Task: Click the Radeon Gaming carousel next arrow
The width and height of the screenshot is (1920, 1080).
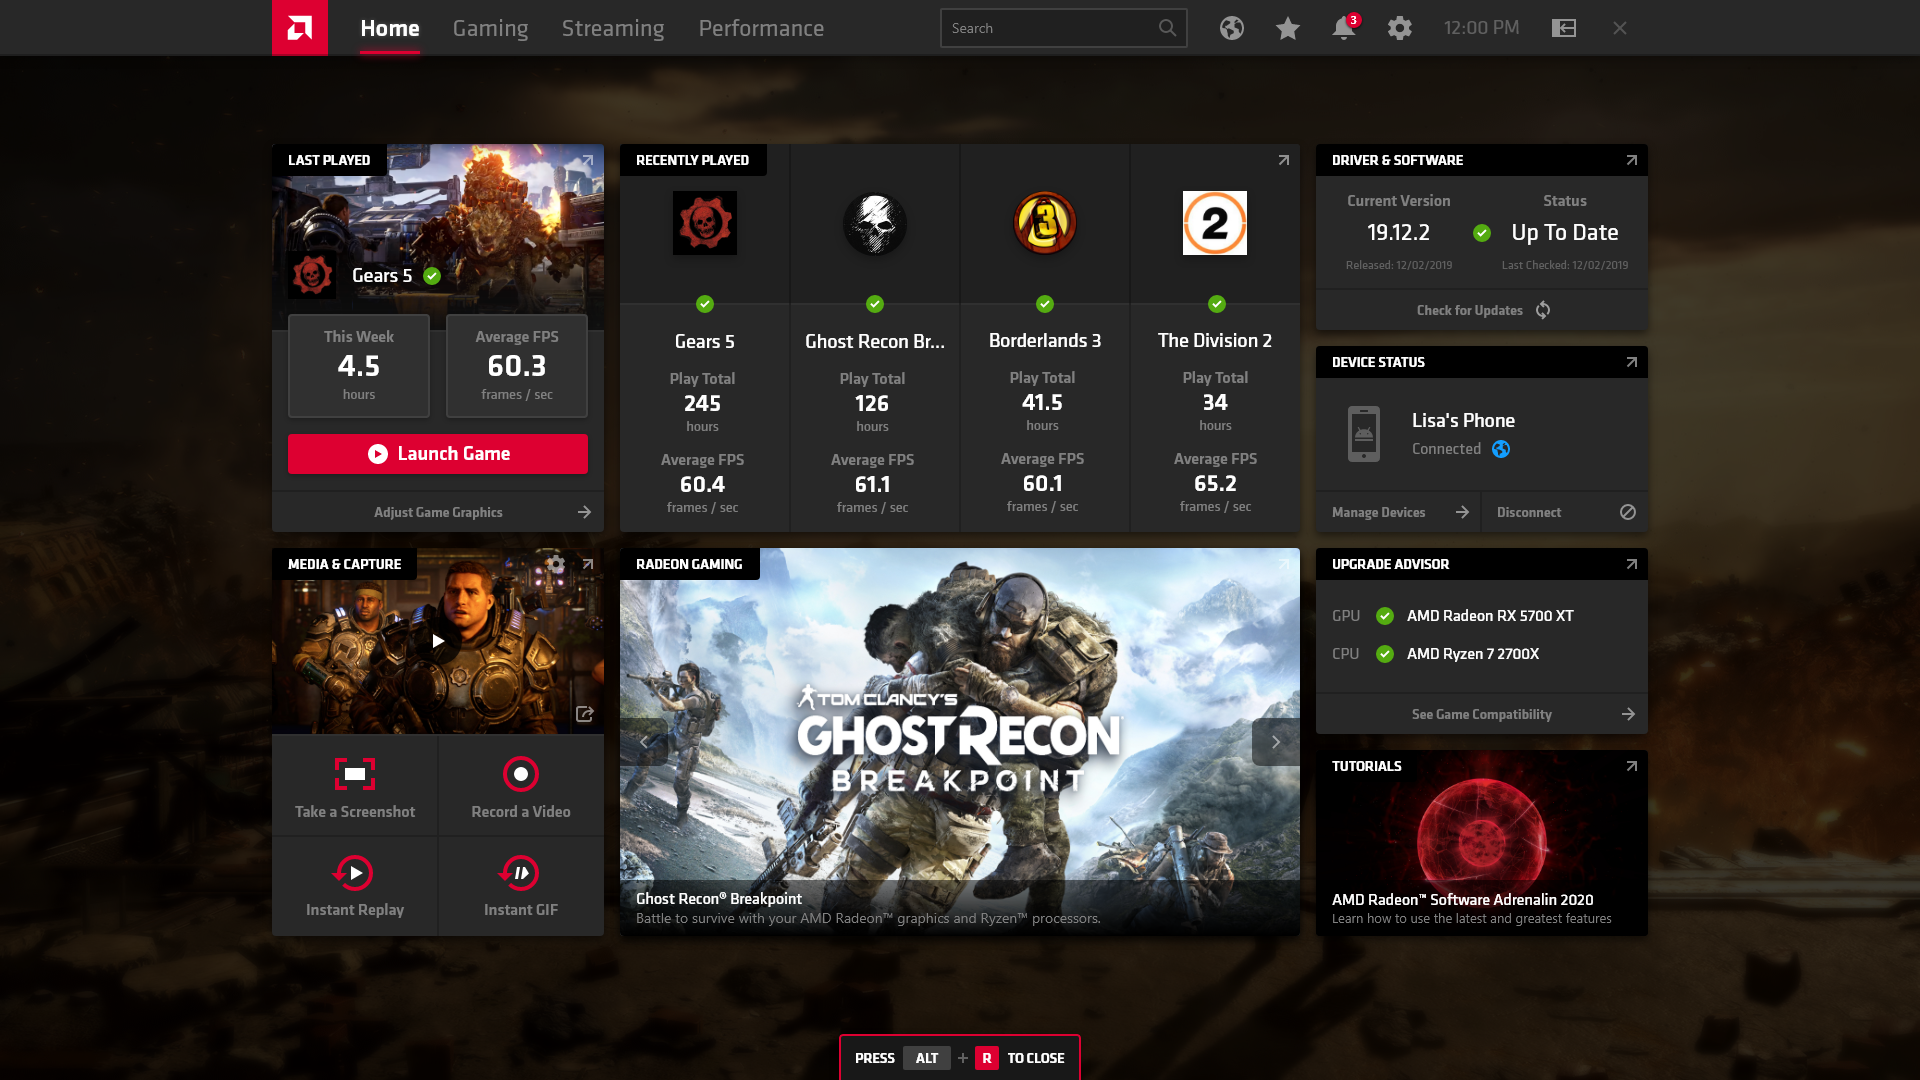Action: [x=1275, y=741]
